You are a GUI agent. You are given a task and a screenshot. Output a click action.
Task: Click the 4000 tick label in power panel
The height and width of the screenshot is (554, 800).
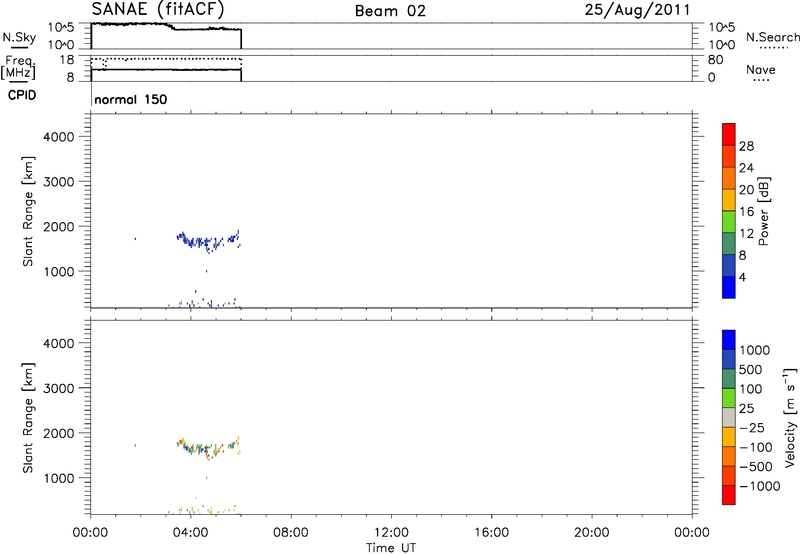58,137
